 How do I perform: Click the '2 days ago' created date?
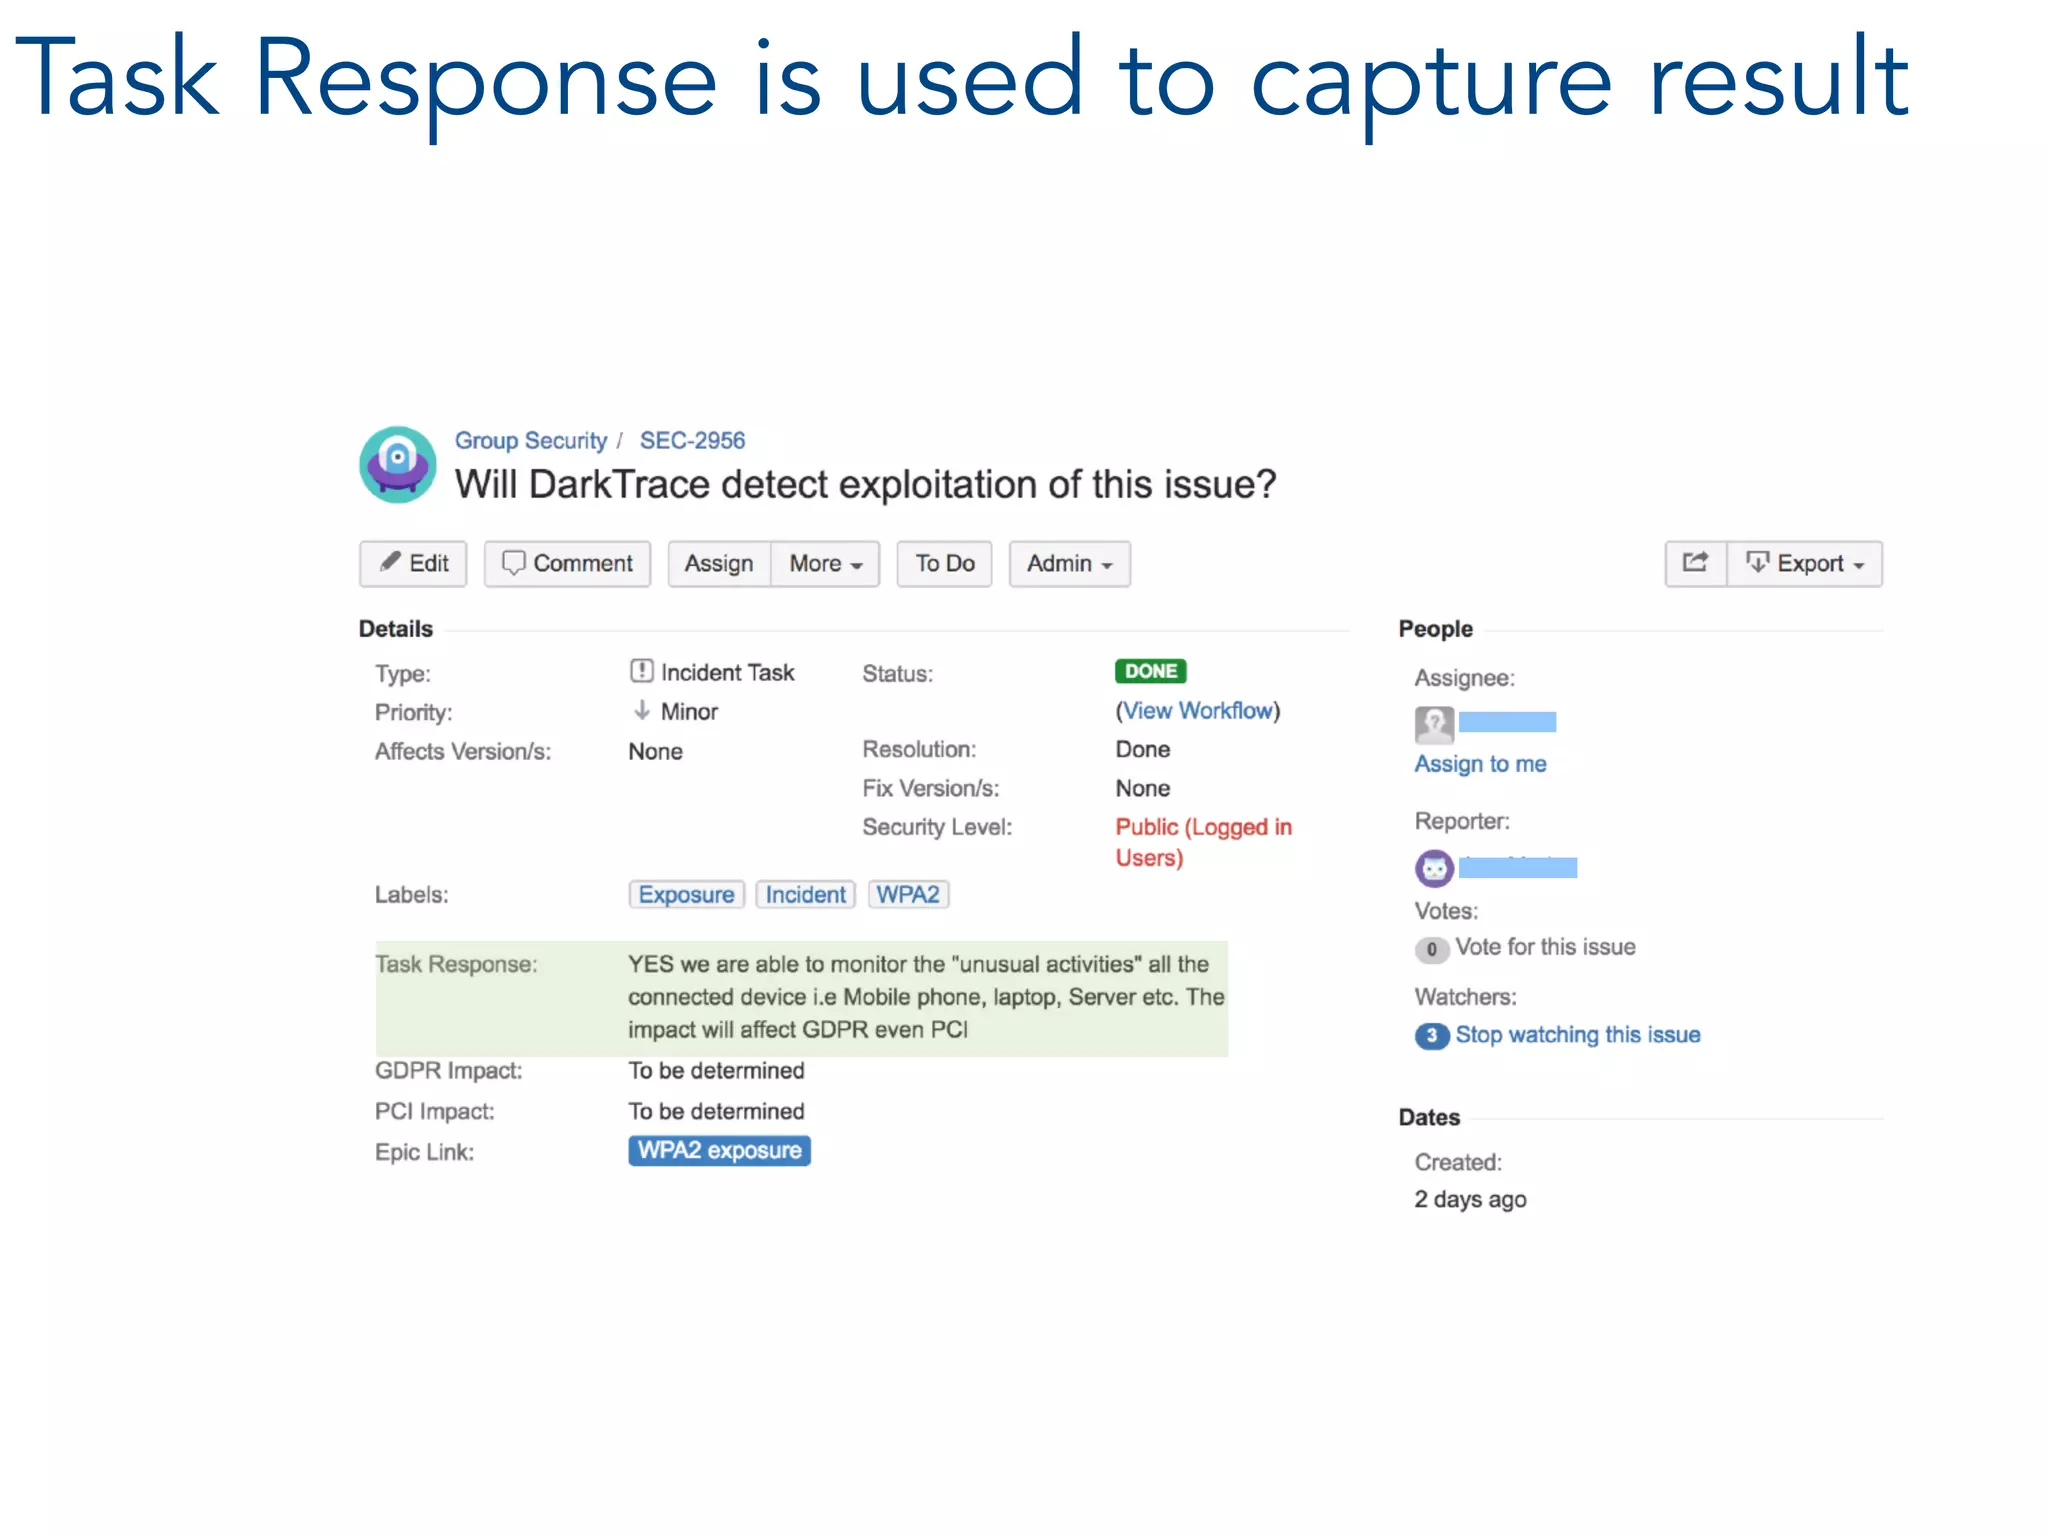1470,1199
